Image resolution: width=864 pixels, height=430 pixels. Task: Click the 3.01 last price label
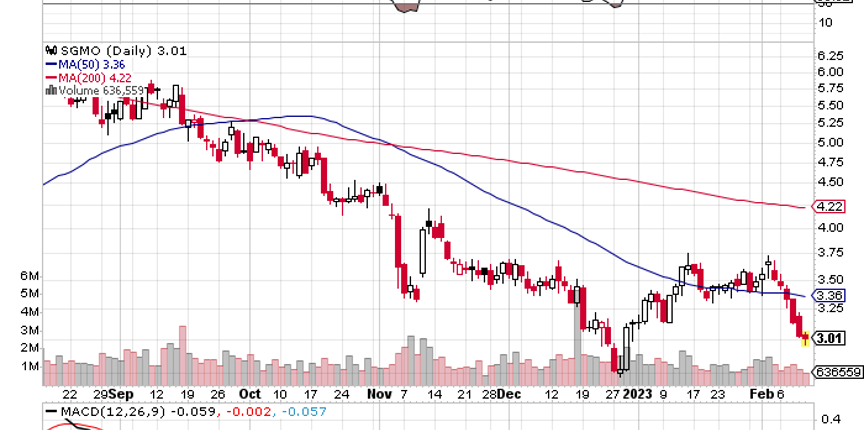click(x=829, y=338)
